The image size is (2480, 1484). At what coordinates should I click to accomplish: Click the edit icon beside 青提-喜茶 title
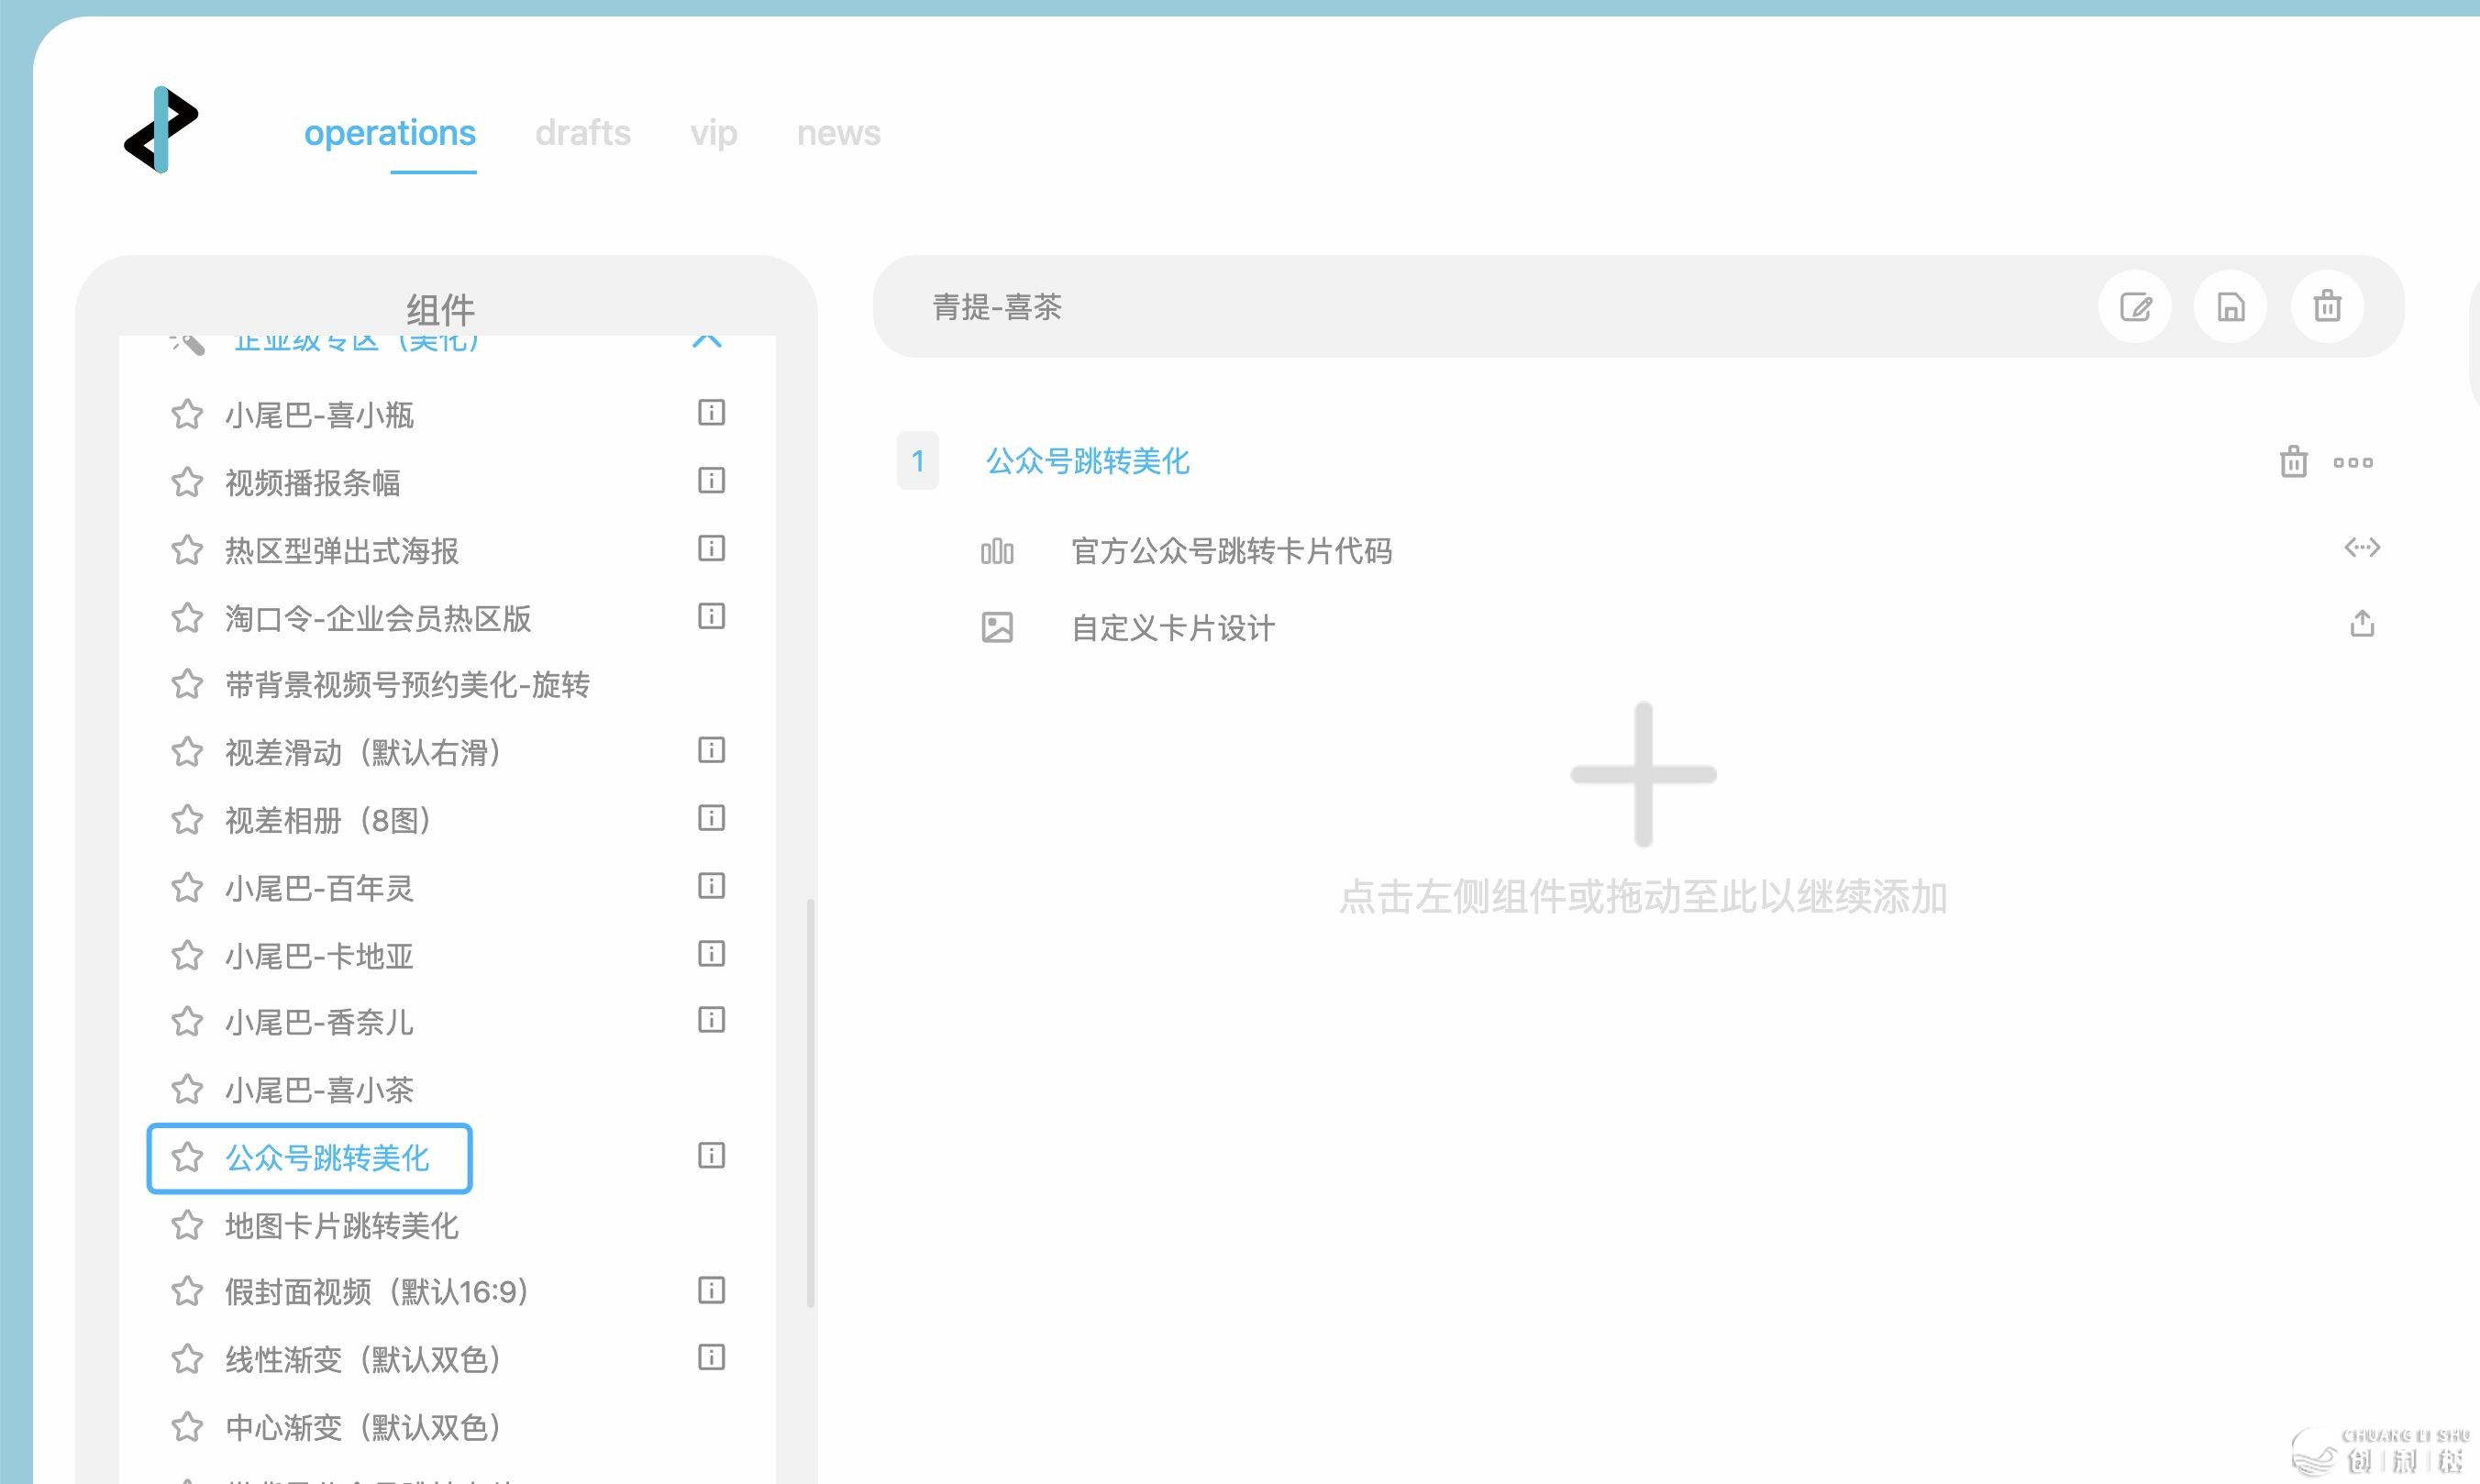click(x=2135, y=307)
